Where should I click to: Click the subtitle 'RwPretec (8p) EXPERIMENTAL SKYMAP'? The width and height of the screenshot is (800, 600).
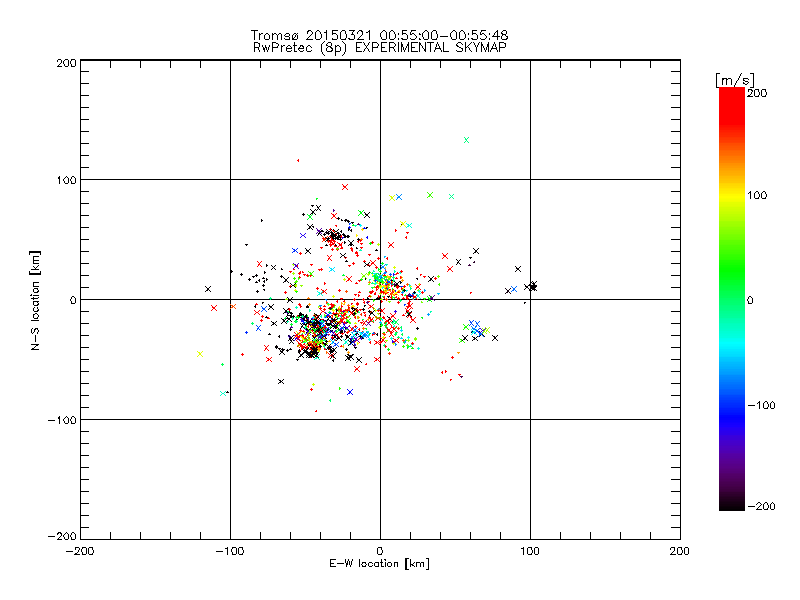380,47
